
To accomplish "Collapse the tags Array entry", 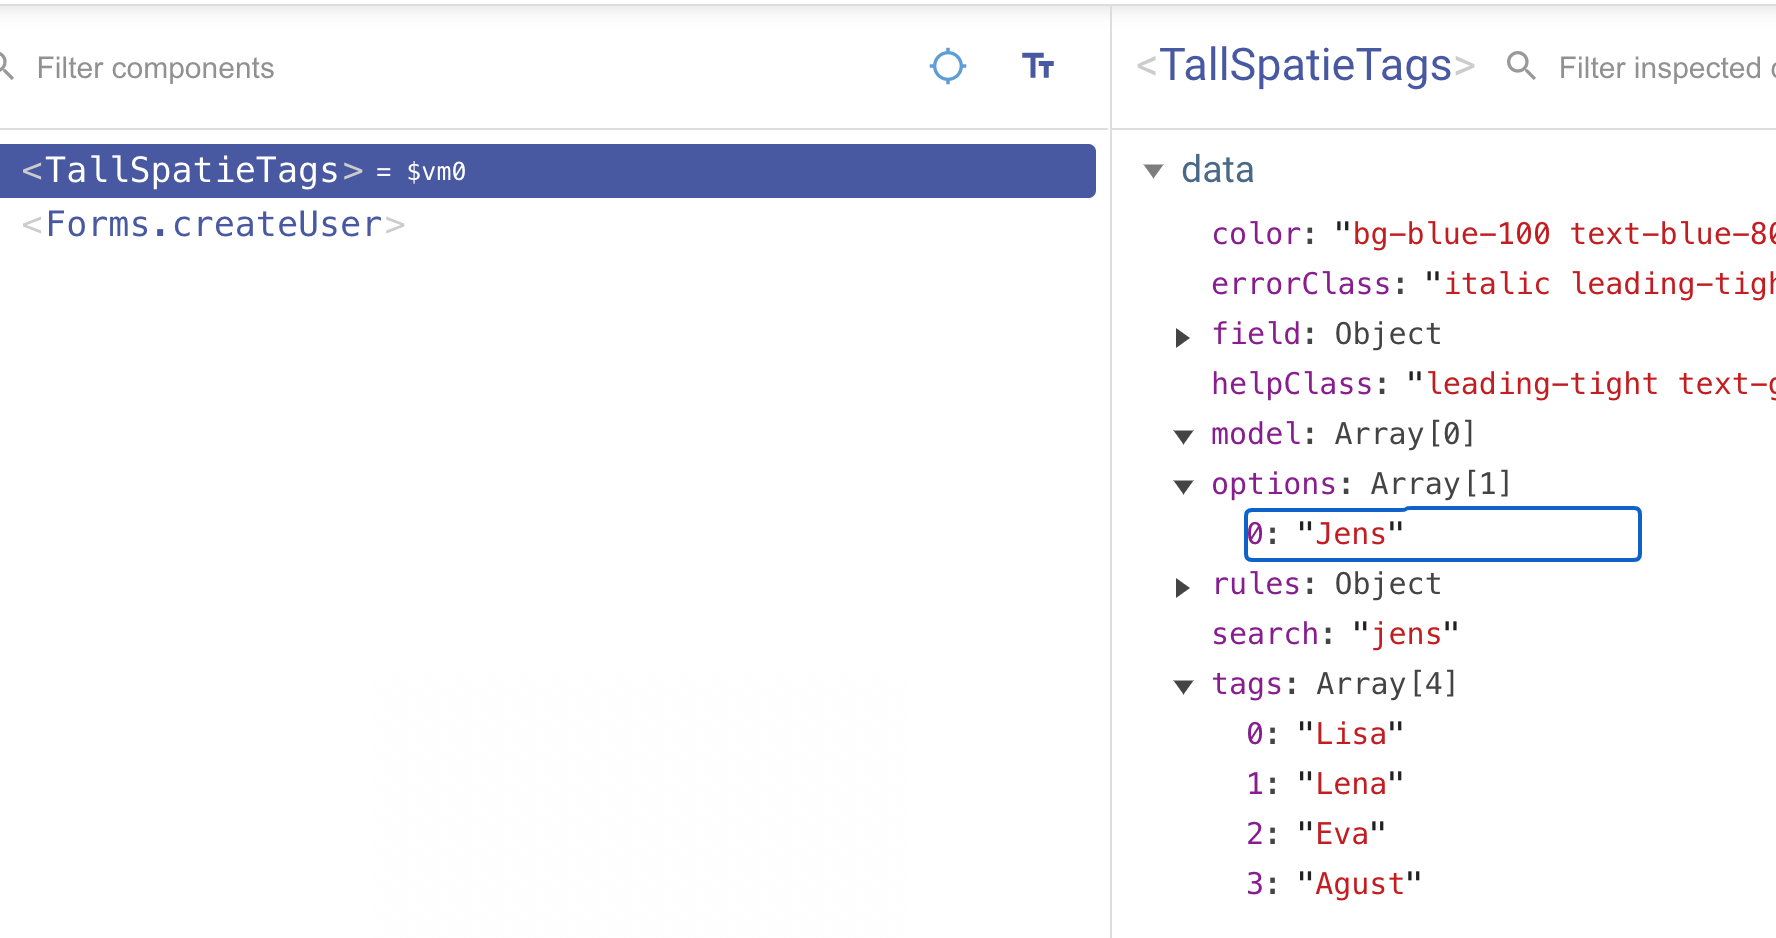I will pos(1184,686).
